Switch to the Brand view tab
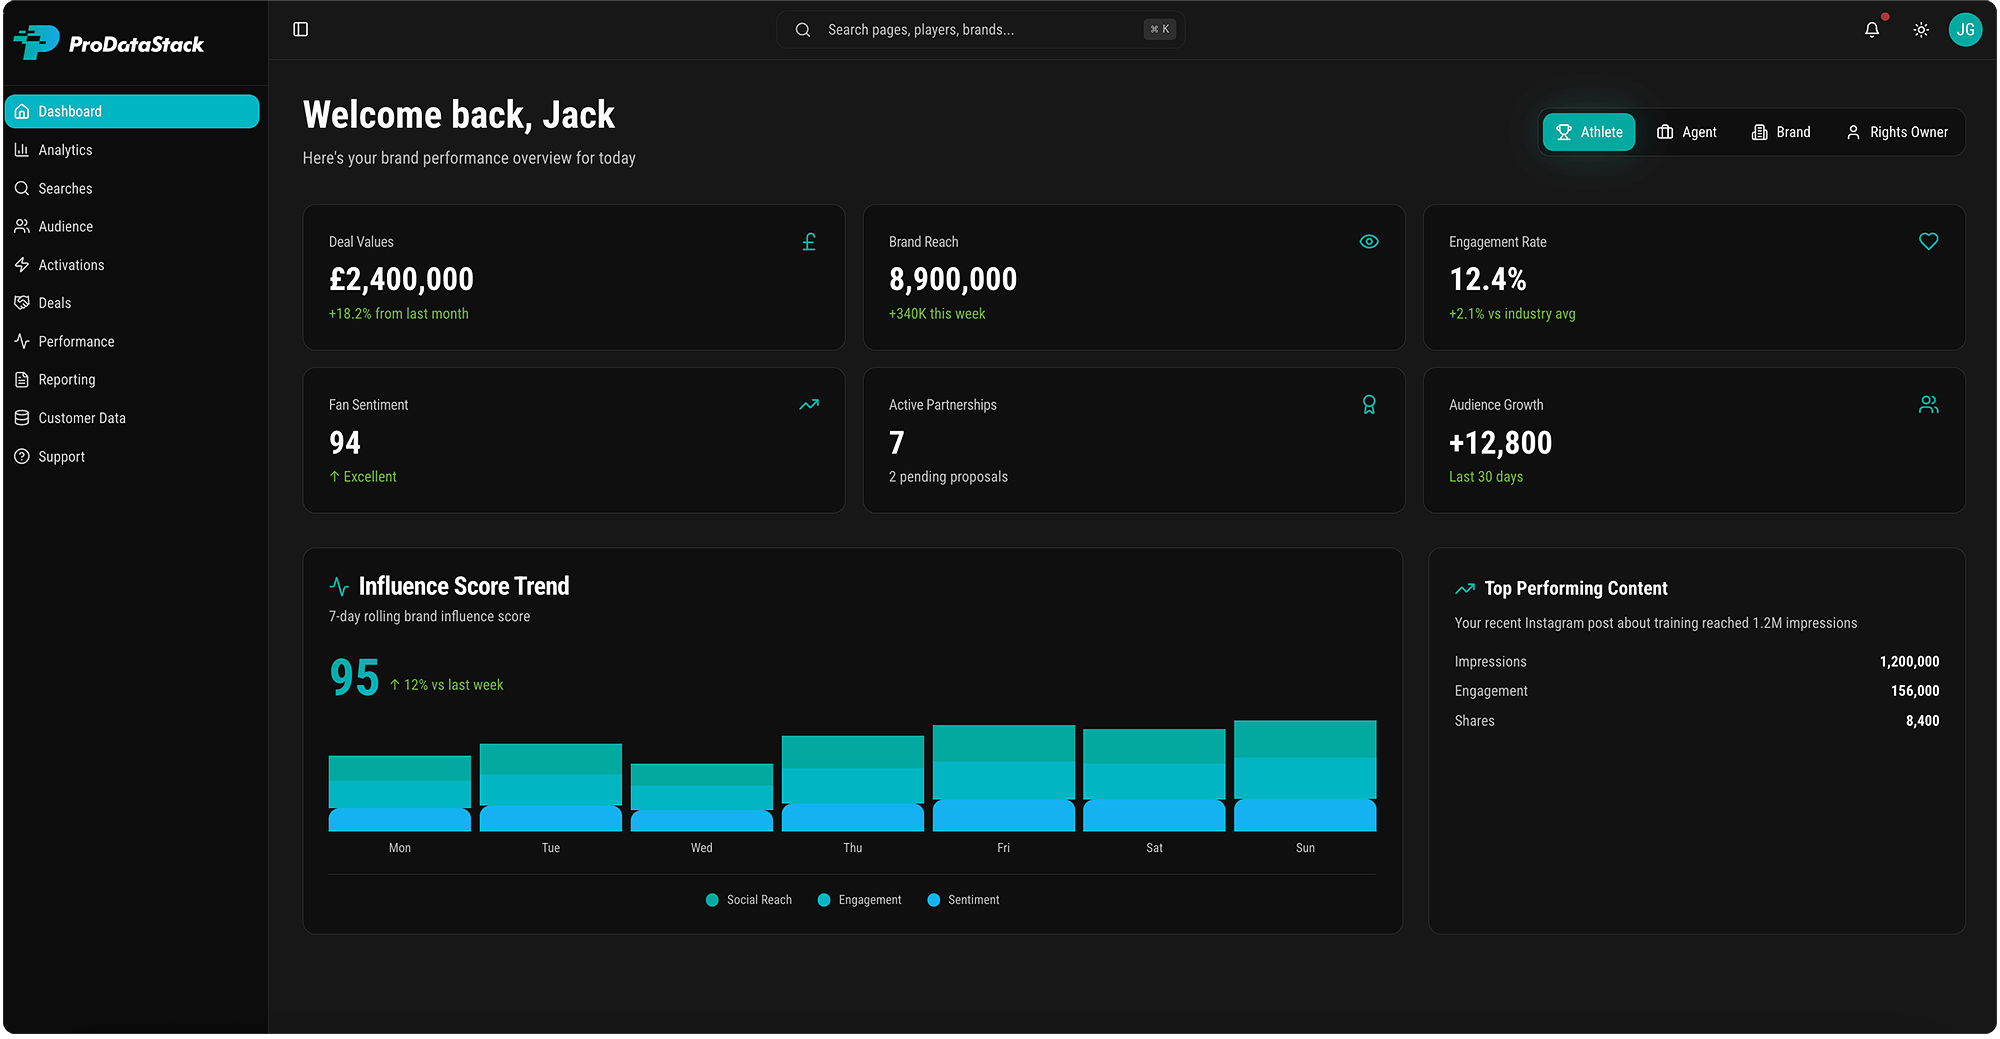Viewport: 2000px width, 1039px height. point(1781,131)
